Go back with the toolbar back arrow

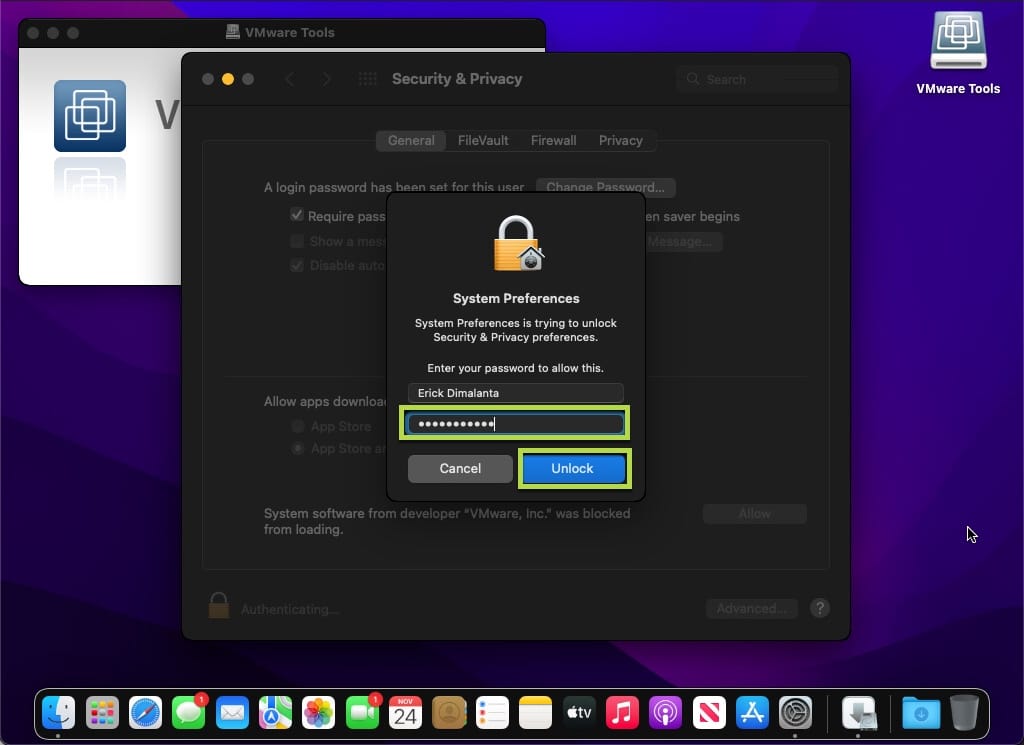point(290,79)
